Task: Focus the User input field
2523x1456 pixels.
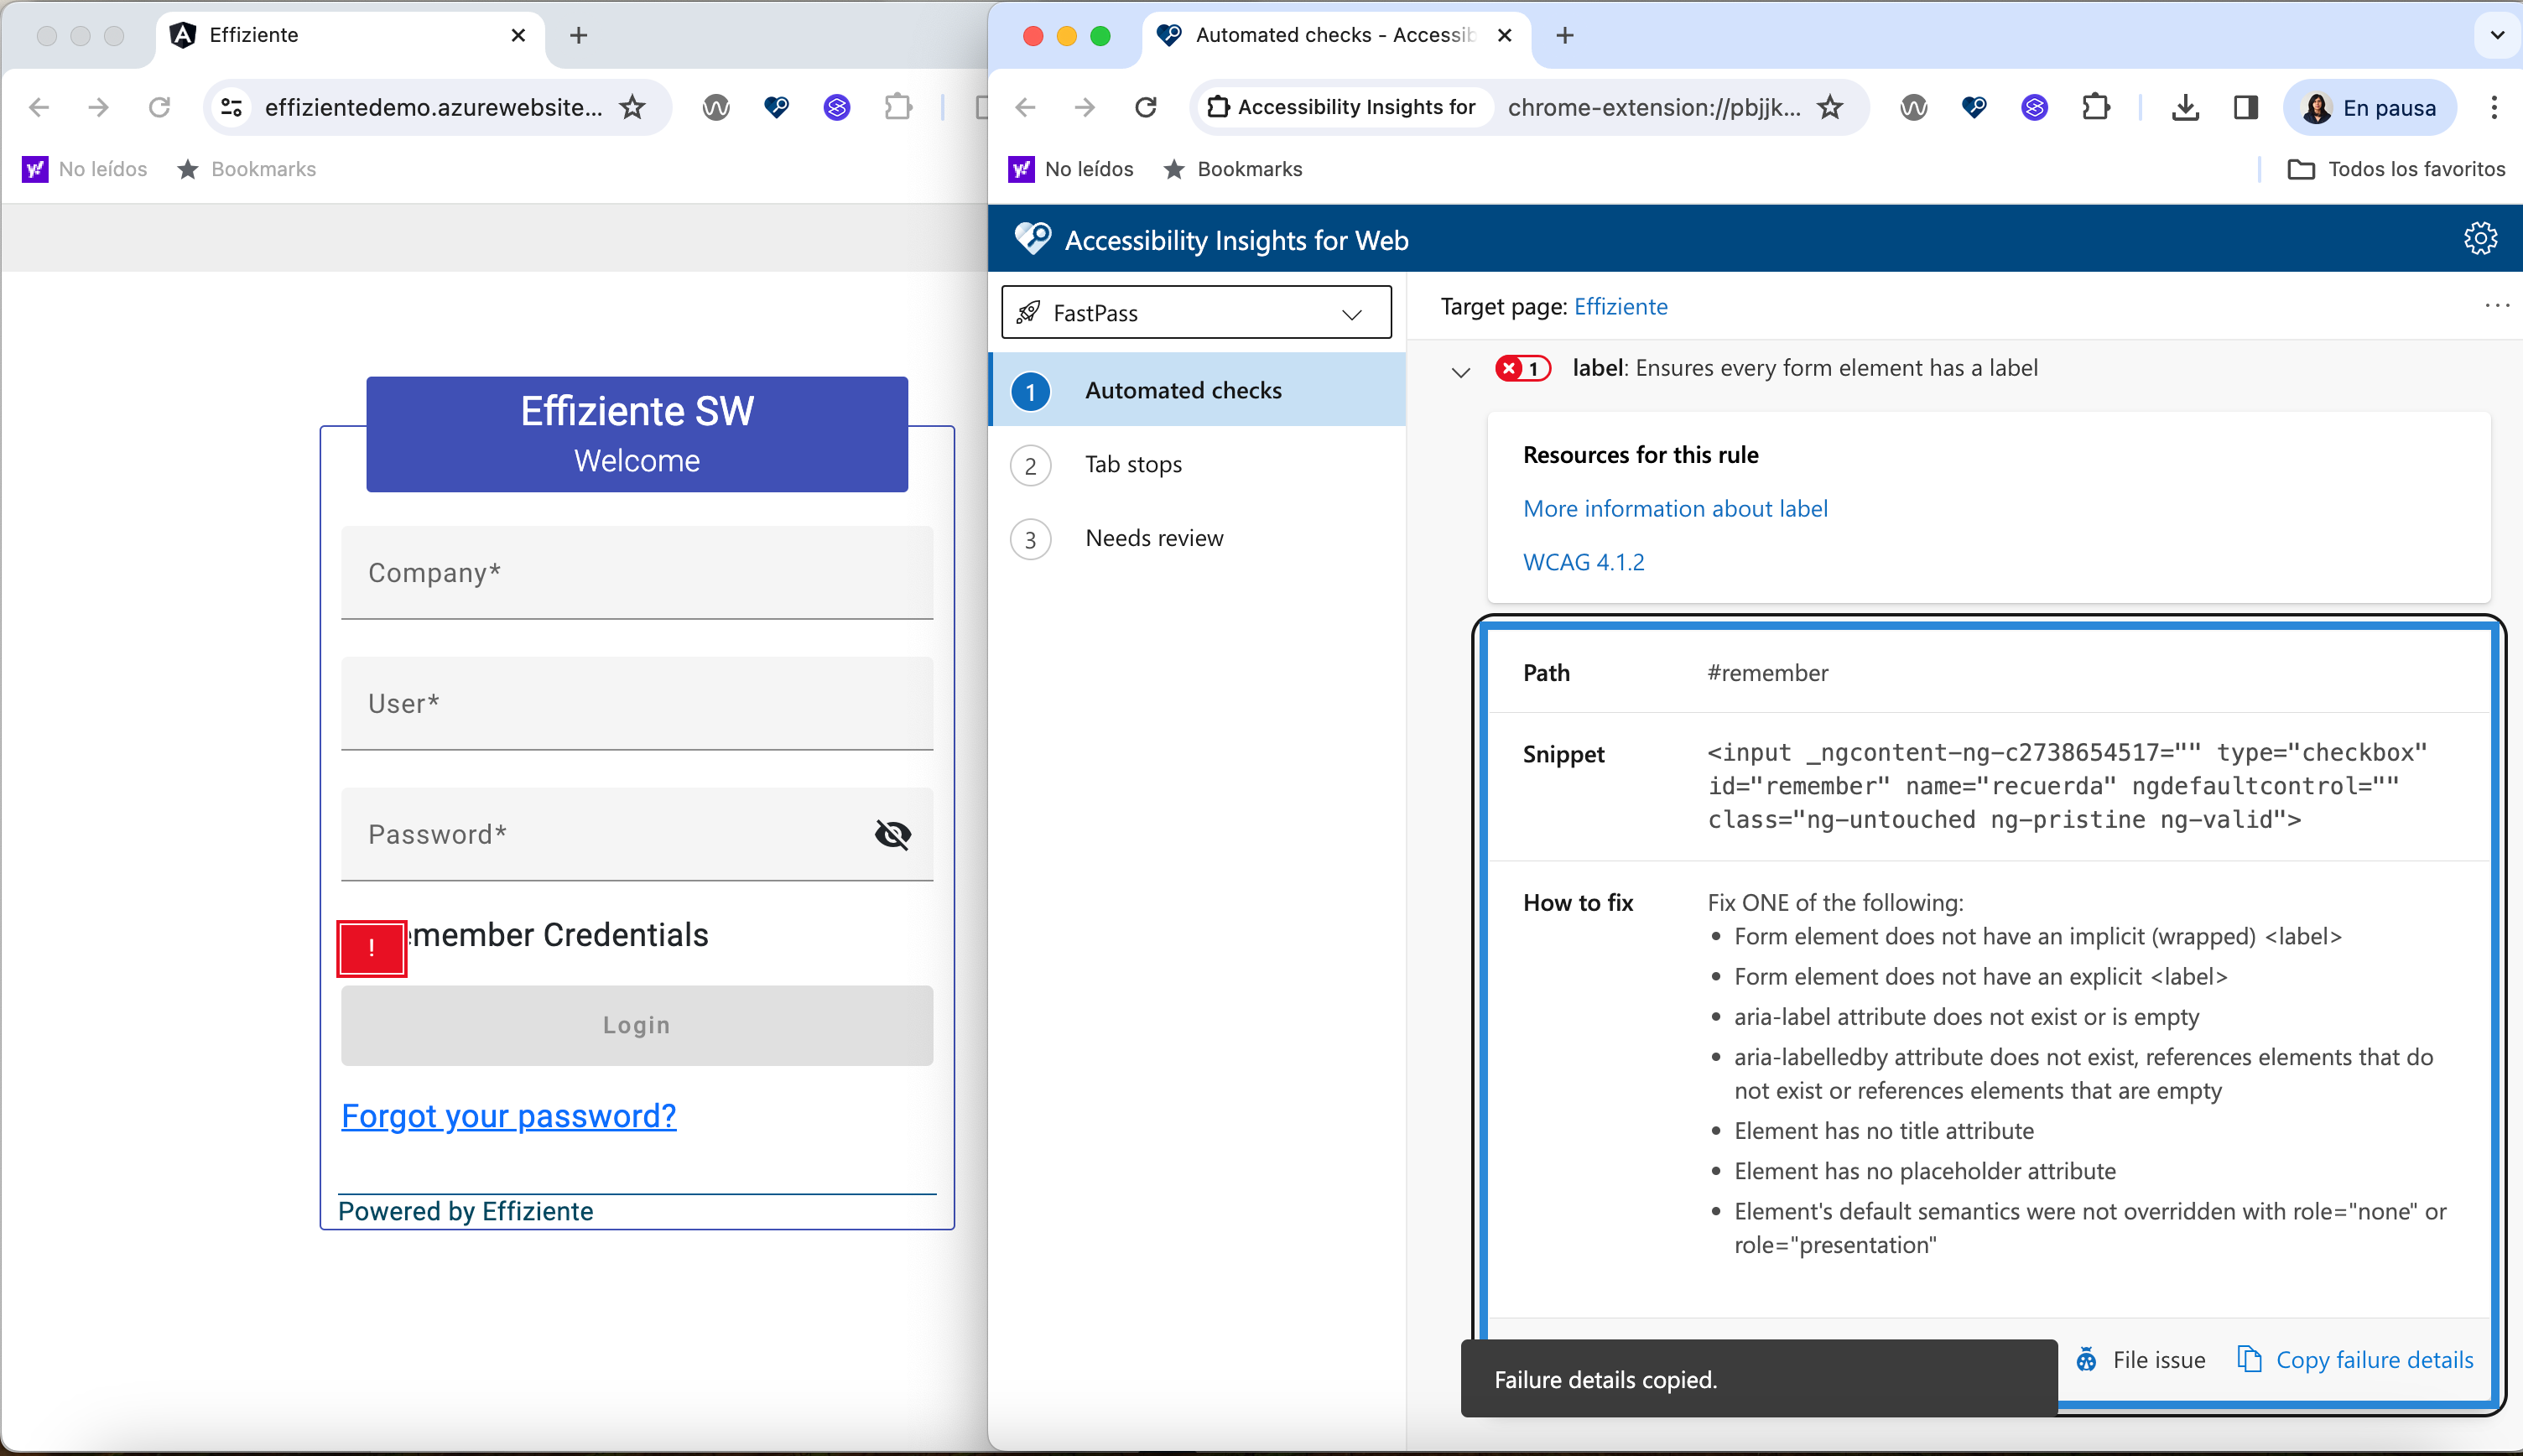Action: click(x=637, y=703)
